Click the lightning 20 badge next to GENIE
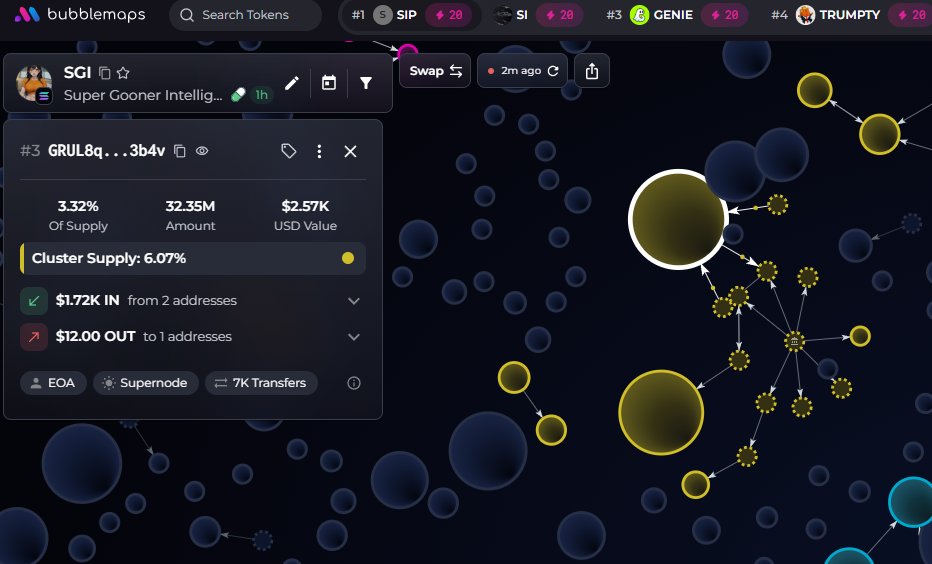 (x=725, y=15)
